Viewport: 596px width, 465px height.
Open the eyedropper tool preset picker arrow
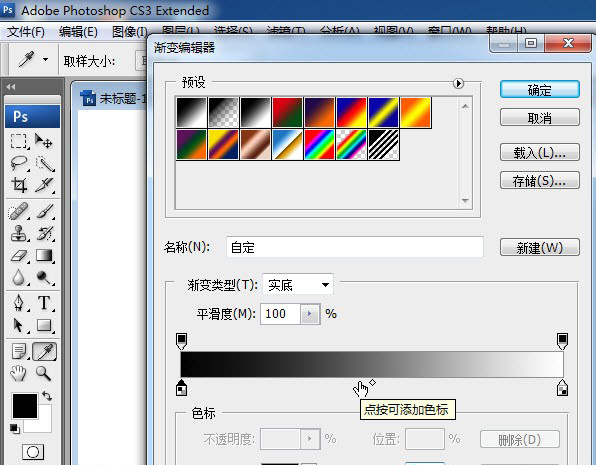coord(46,60)
